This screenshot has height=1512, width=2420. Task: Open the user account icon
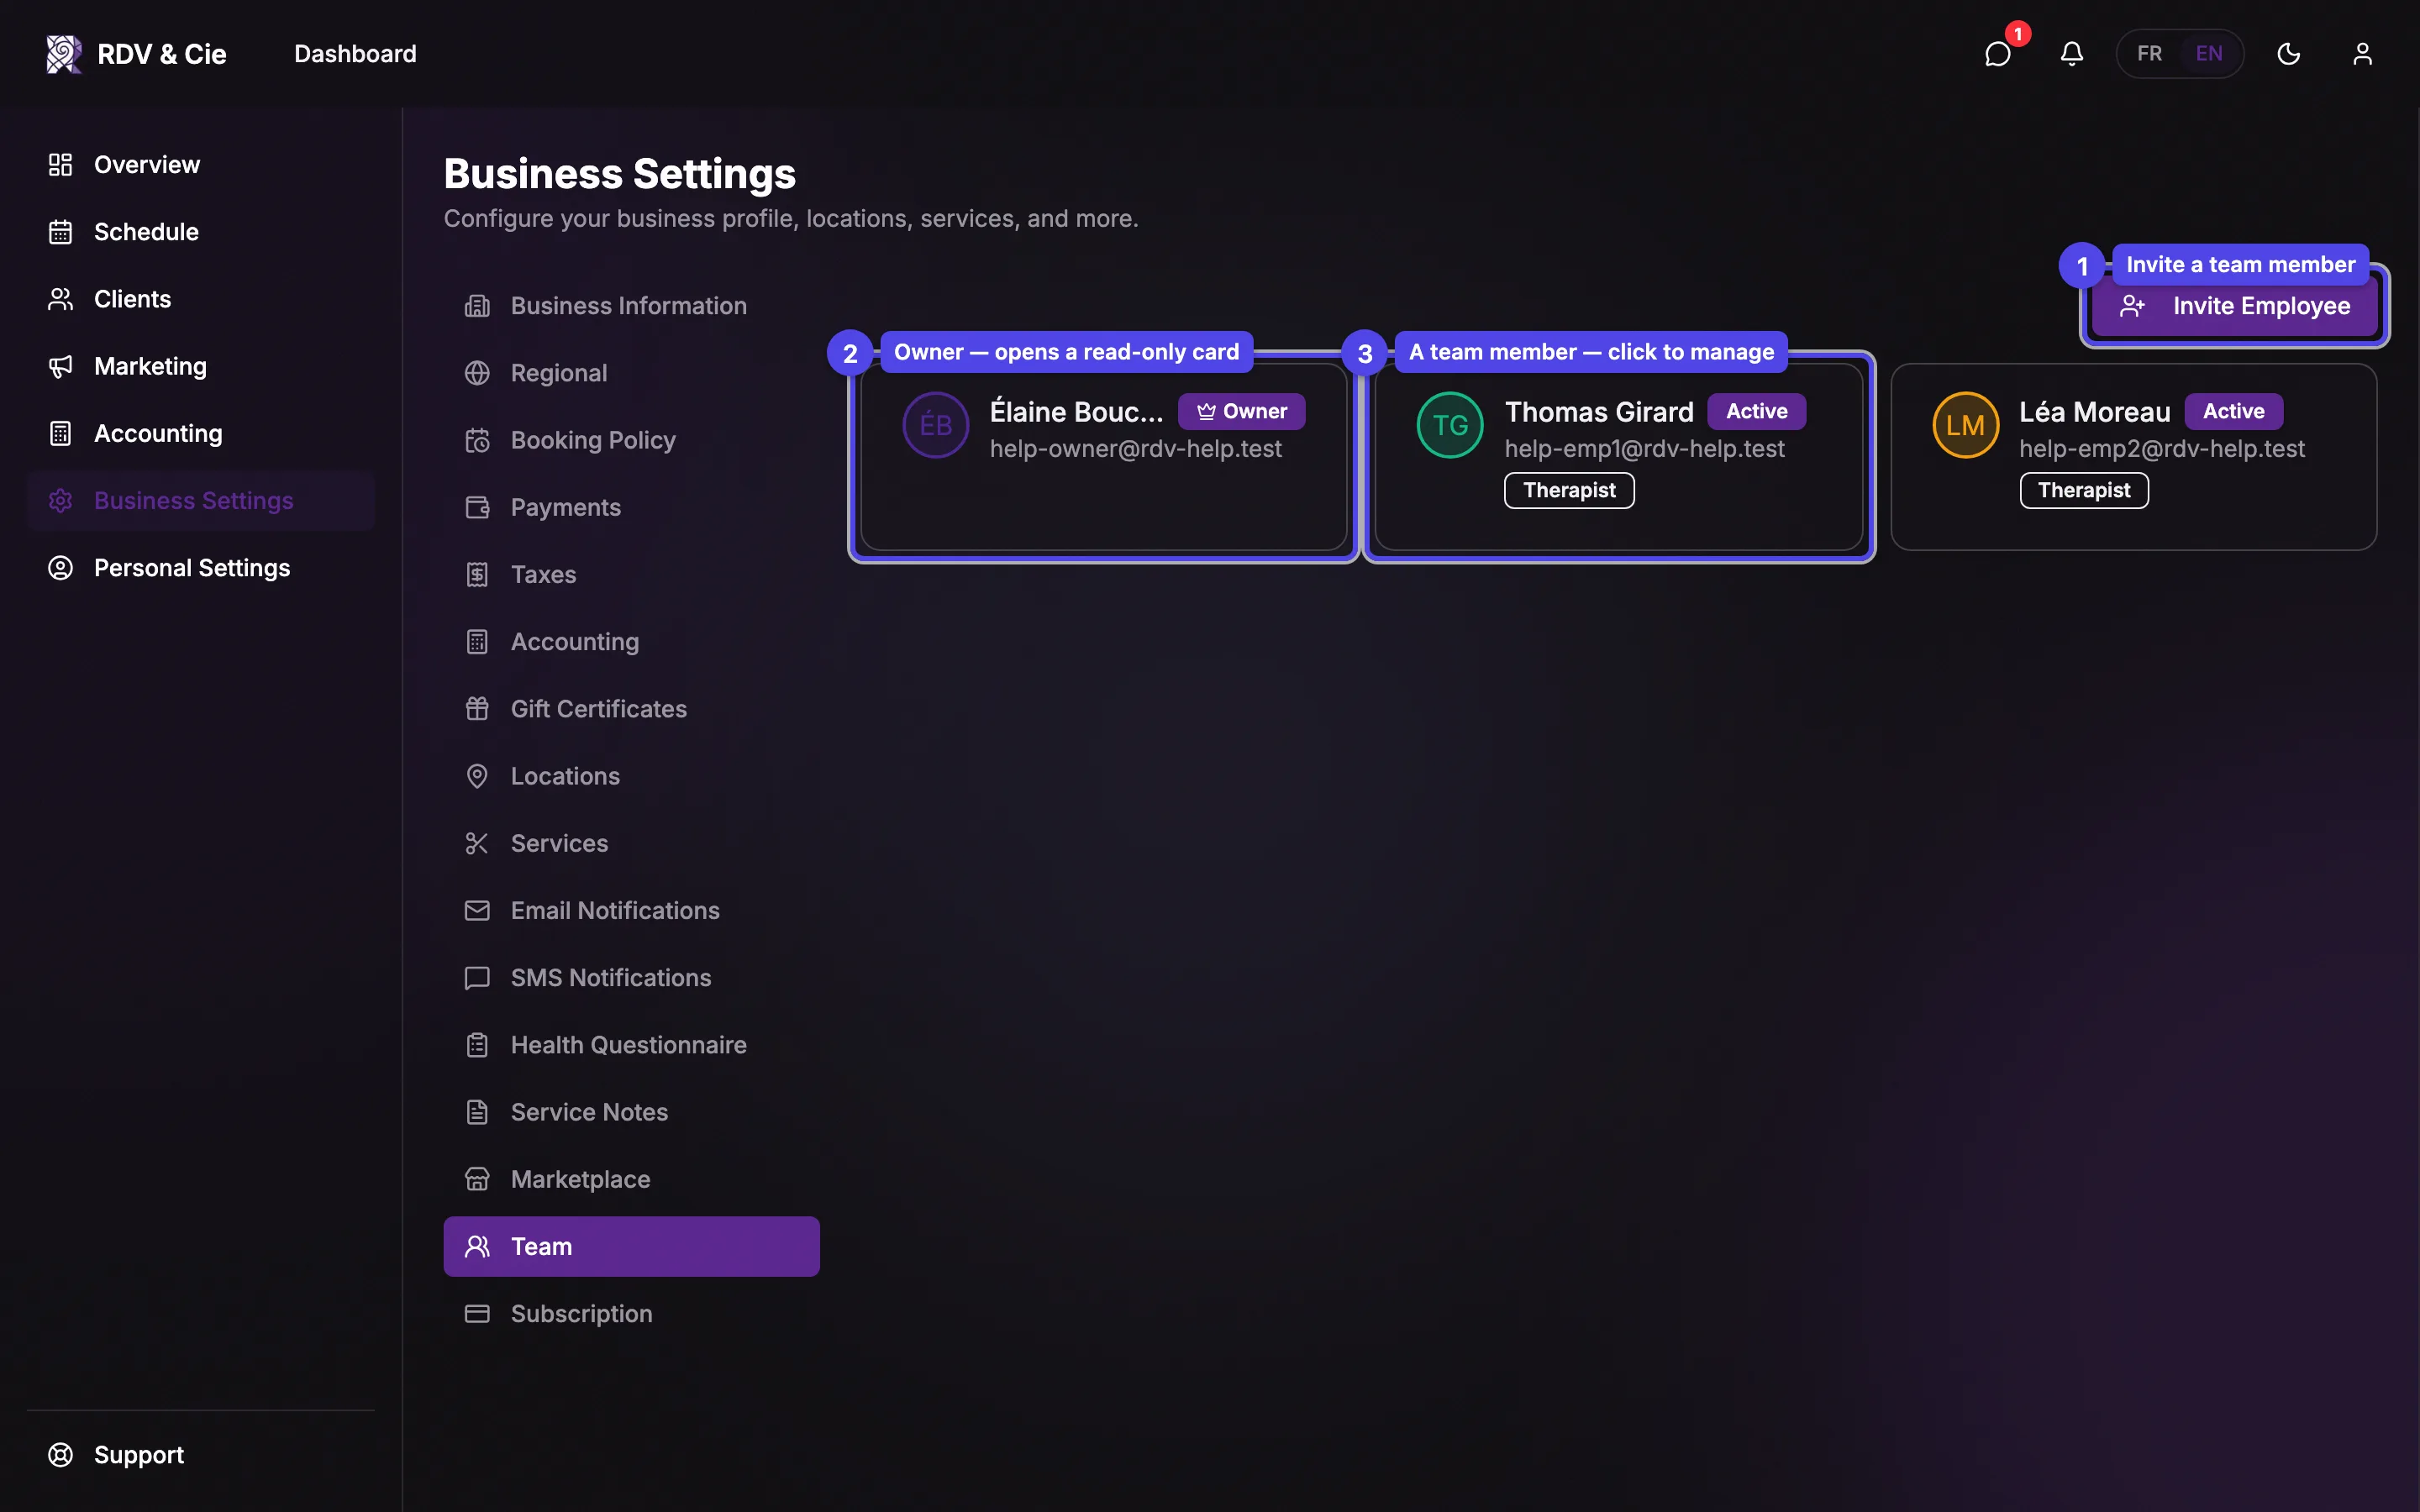point(2362,53)
